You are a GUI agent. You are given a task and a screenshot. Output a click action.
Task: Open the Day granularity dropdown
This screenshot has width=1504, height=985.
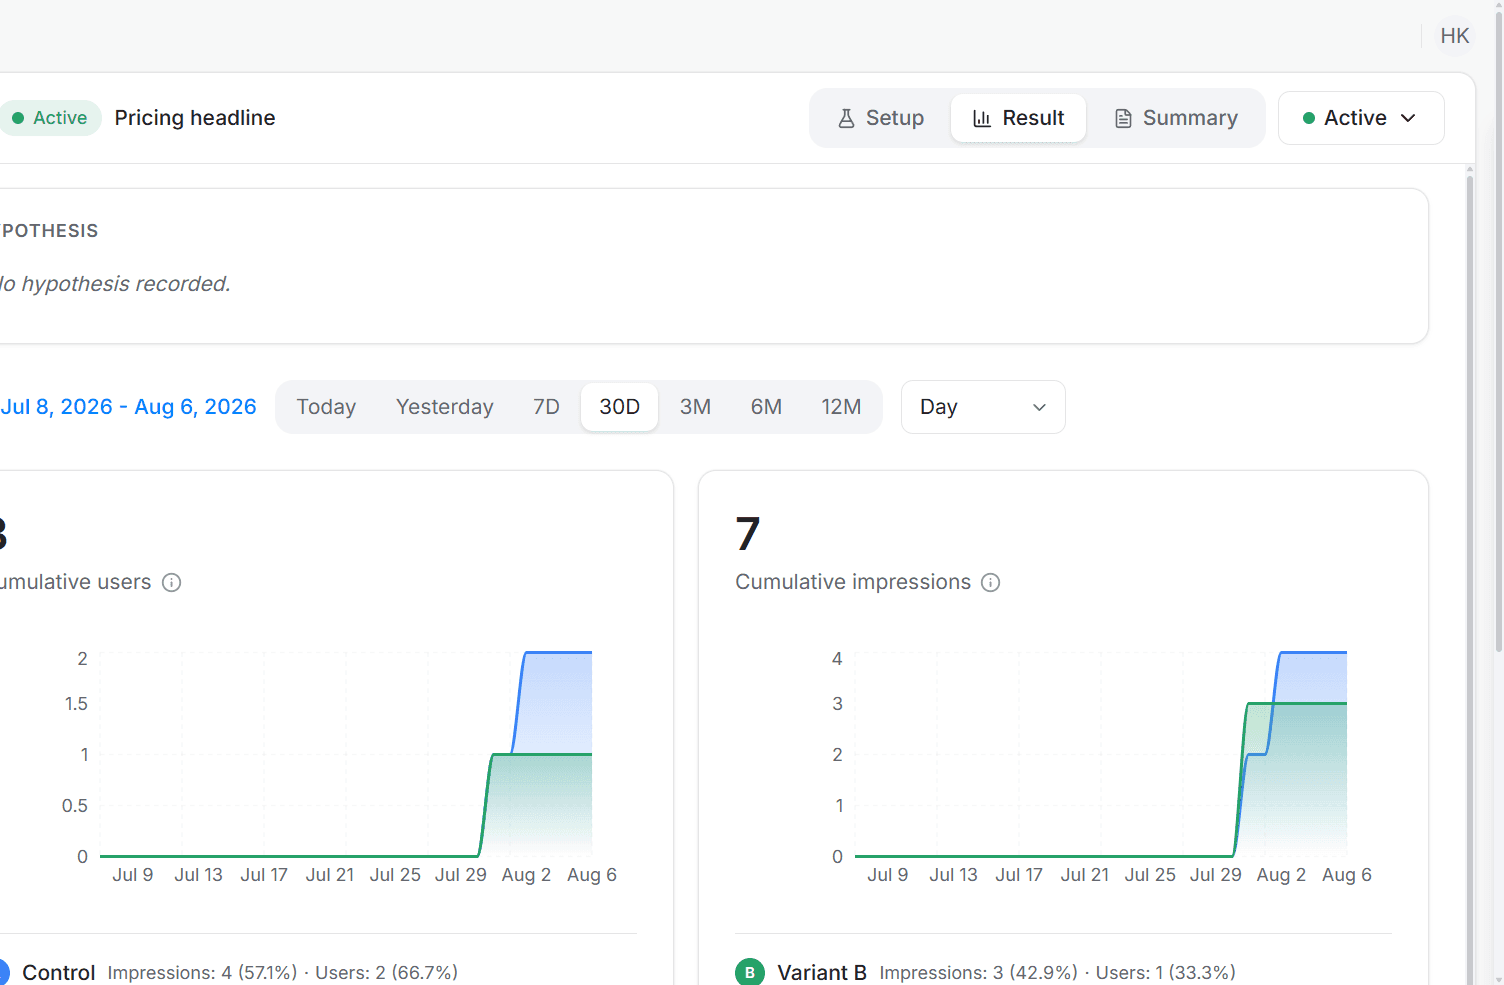tap(983, 407)
